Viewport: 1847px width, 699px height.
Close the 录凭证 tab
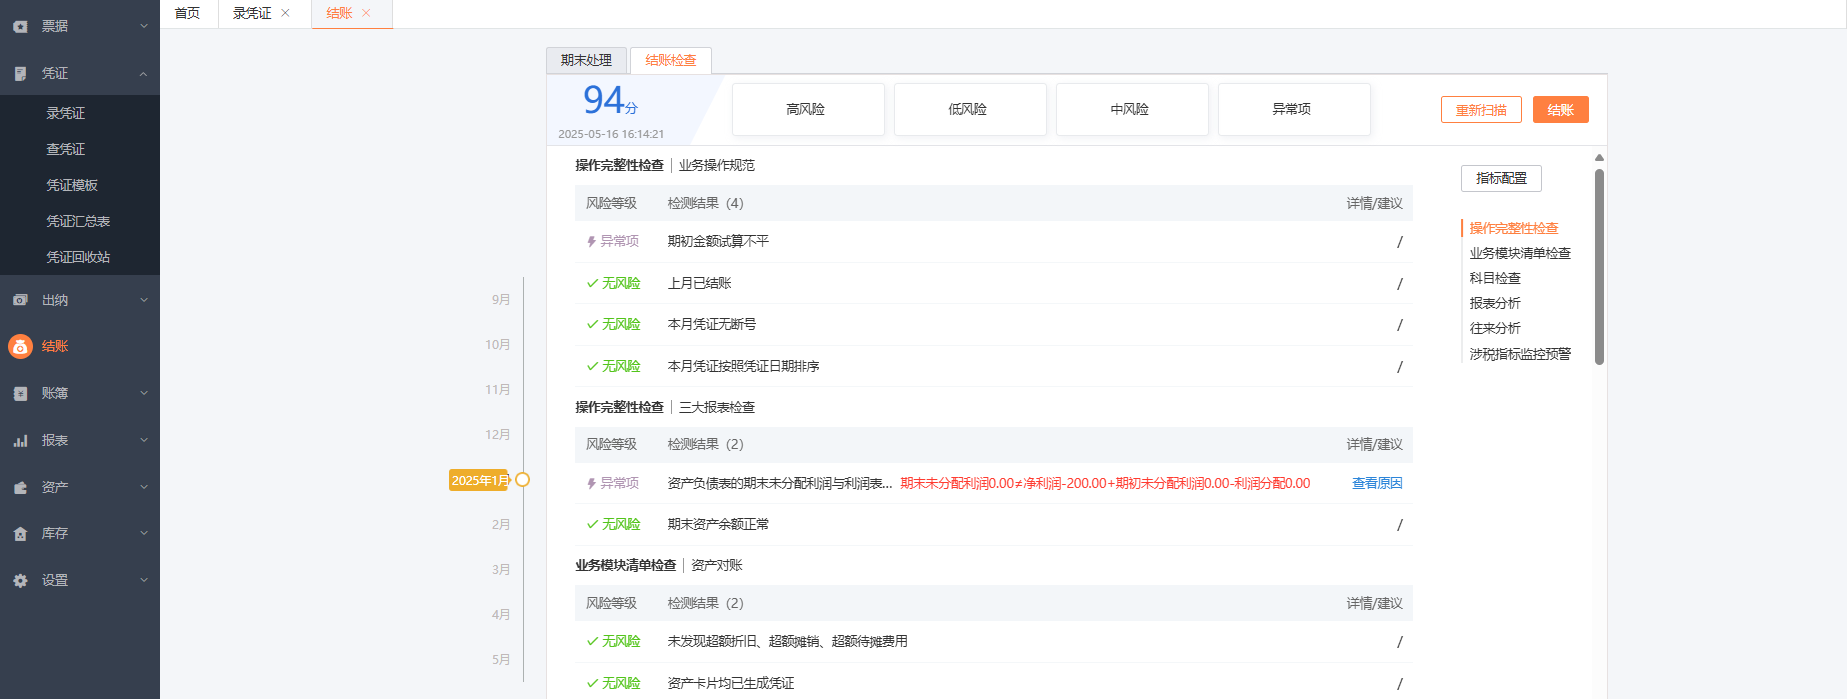(286, 13)
